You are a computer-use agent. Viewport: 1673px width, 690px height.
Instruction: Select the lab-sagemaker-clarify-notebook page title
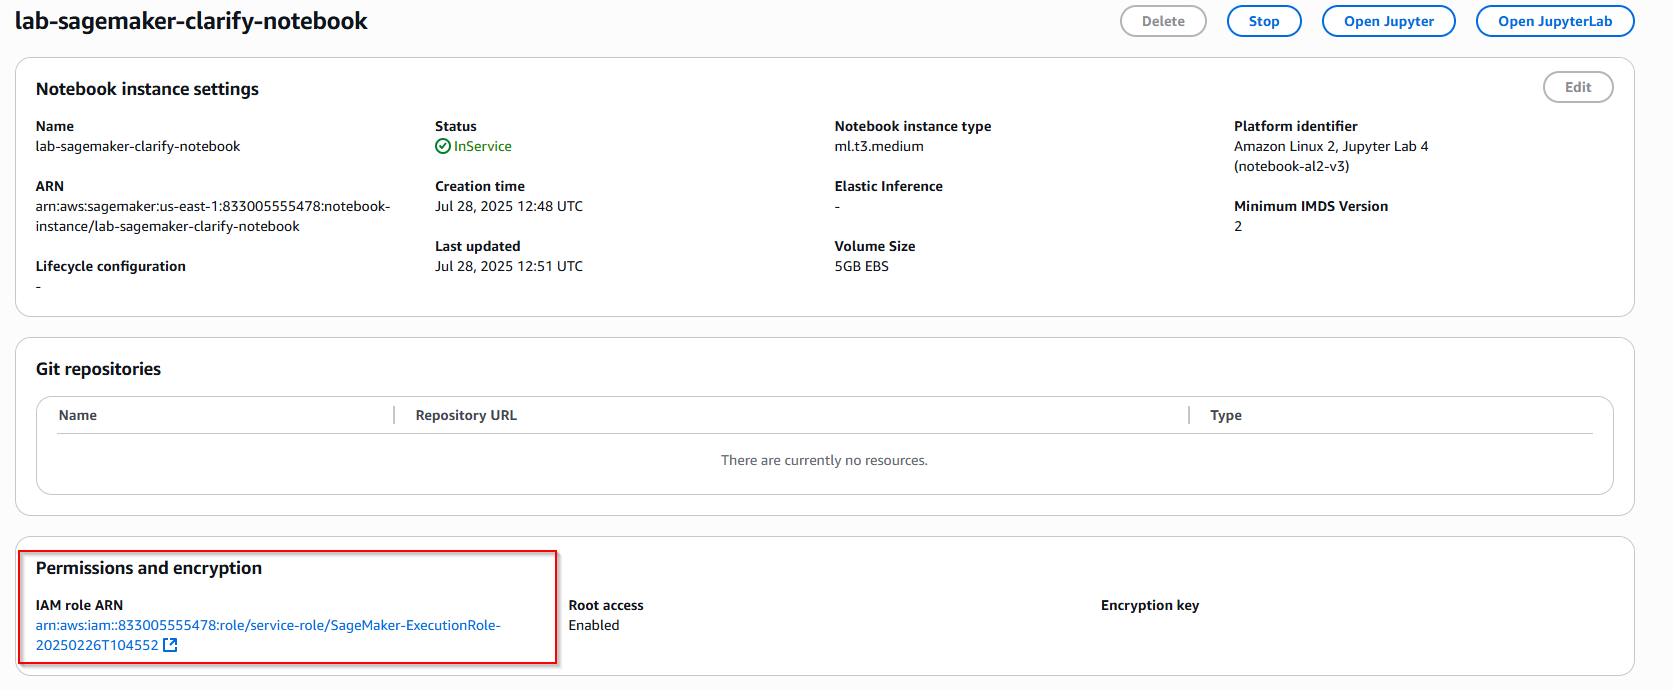click(x=191, y=21)
